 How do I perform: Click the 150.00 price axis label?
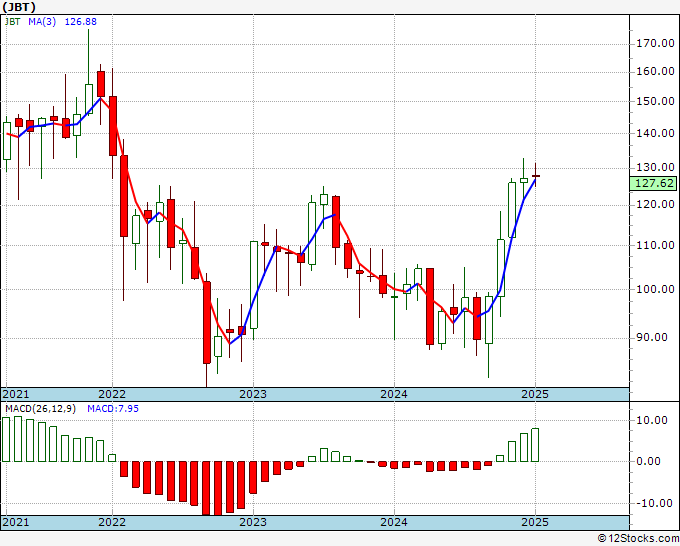click(655, 101)
